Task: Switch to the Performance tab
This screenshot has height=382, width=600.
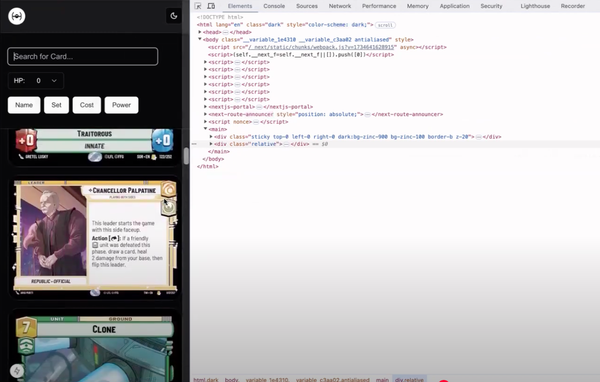Action: point(379,6)
